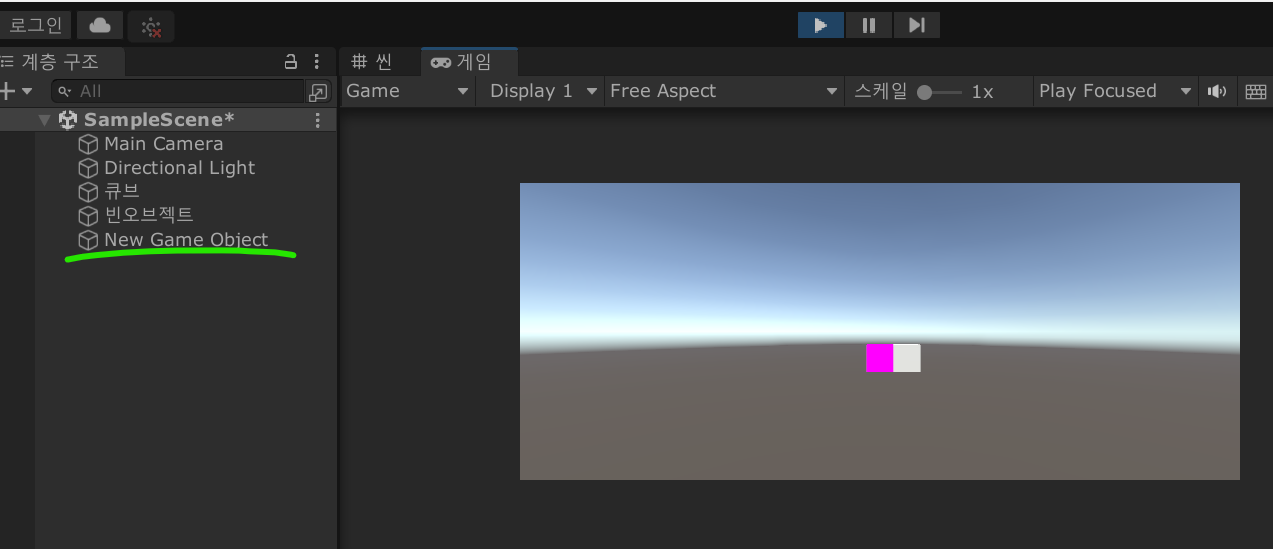Screen dimensions: 1273x549
Task: Toggle the keyboard shortcuts icon in the game toolbar
Action: click(1256, 92)
